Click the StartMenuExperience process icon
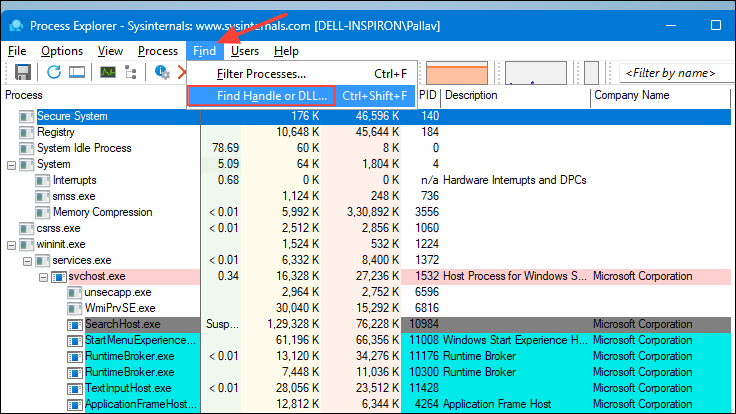Image resolution: width=736 pixels, height=414 pixels. pos(75,340)
